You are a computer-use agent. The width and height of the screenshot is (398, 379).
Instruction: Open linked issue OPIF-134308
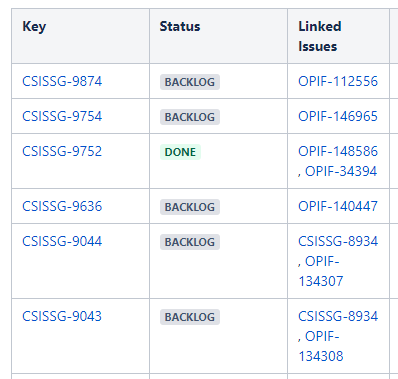click(x=320, y=346)
